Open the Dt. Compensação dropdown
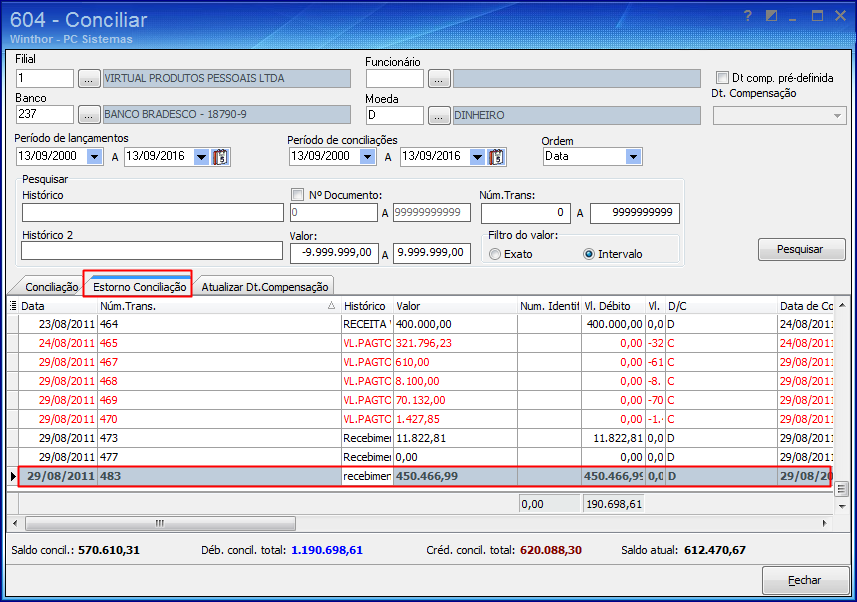The width and height of the screenshot is (857, 602). pos(837,115)
